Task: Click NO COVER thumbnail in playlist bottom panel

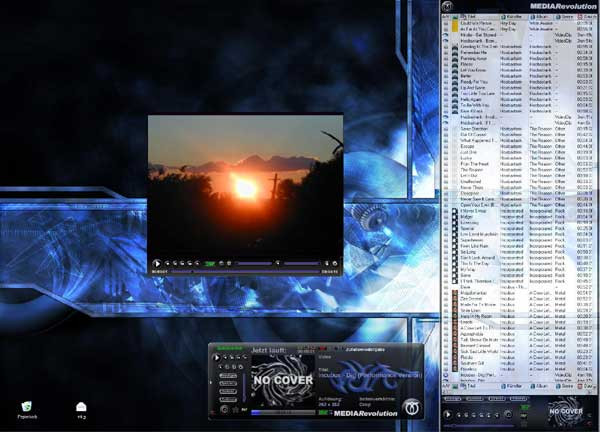Action: click(566, 412)
